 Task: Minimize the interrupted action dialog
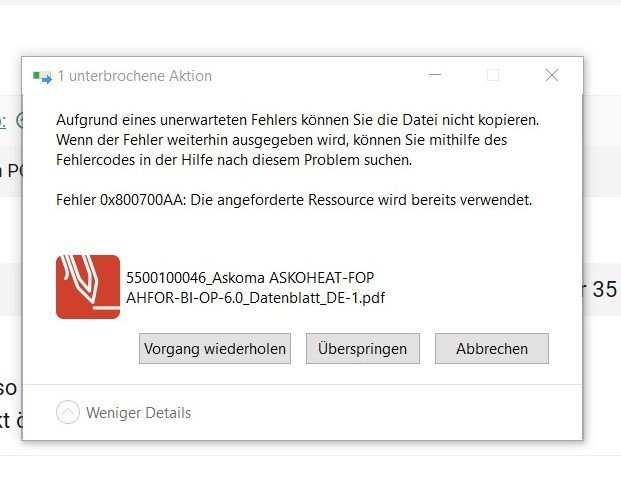(x=434, y=75)
